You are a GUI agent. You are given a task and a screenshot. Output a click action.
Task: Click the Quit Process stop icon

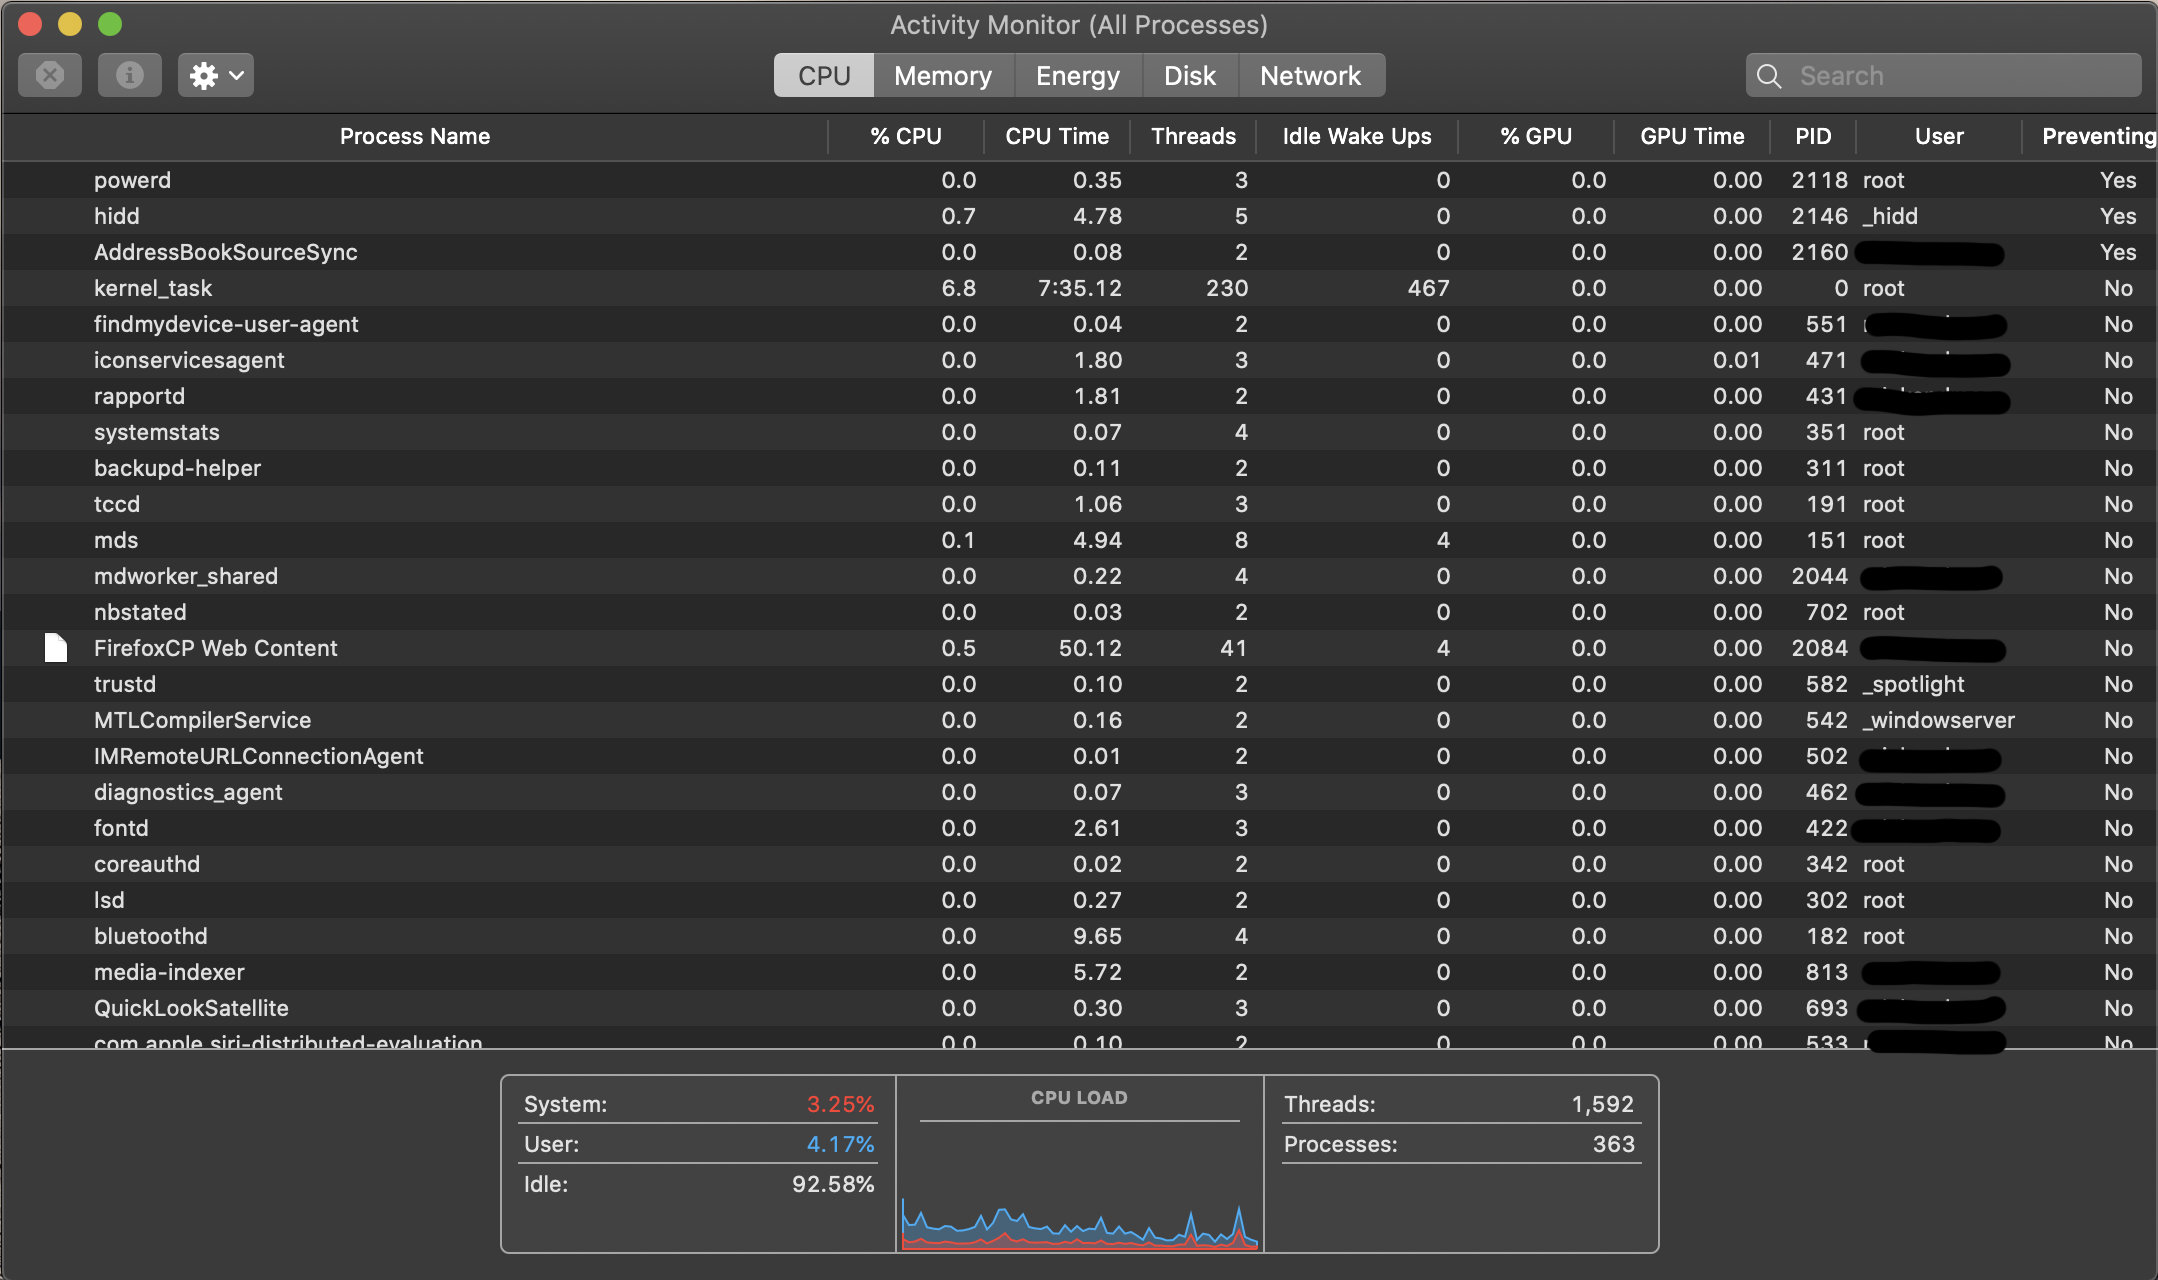[50, 75]
